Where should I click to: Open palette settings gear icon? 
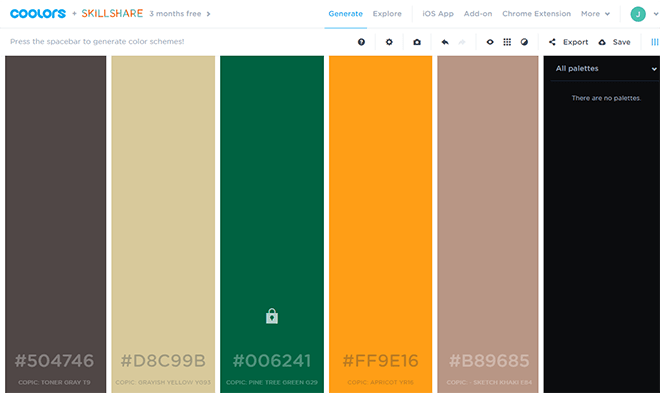point(389,42)
